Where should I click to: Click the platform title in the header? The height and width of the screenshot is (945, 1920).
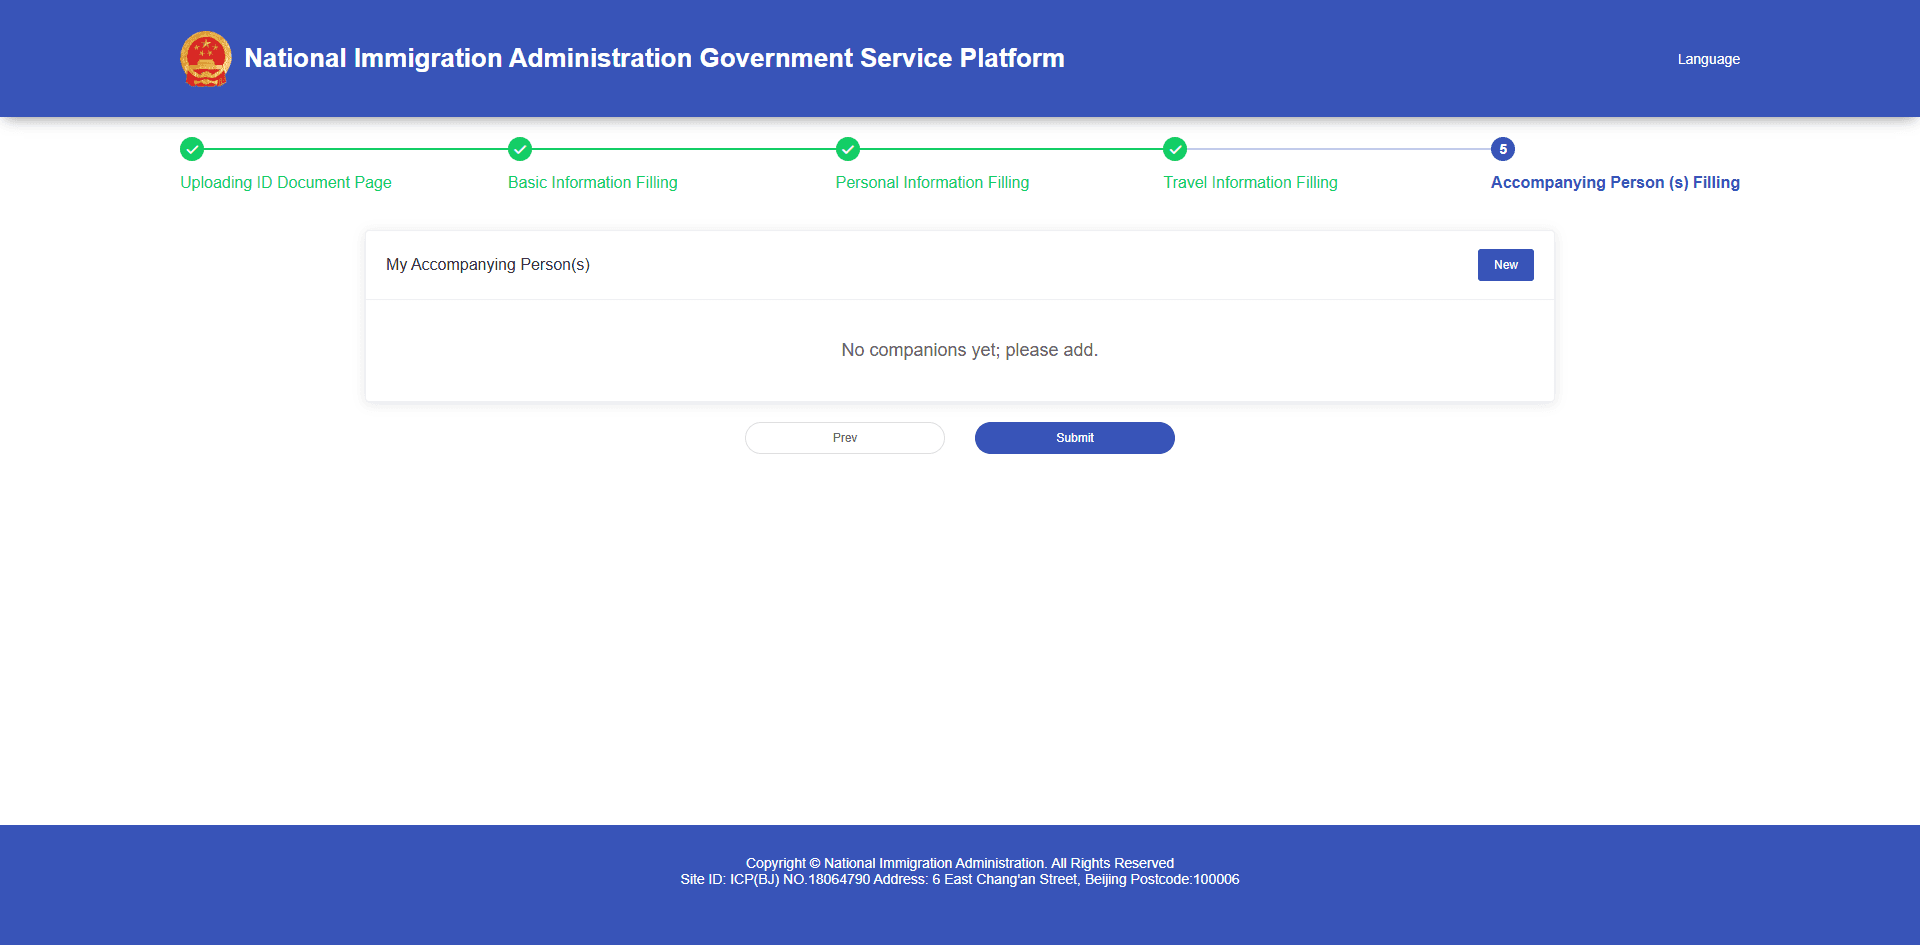click(x=654, y=58)
